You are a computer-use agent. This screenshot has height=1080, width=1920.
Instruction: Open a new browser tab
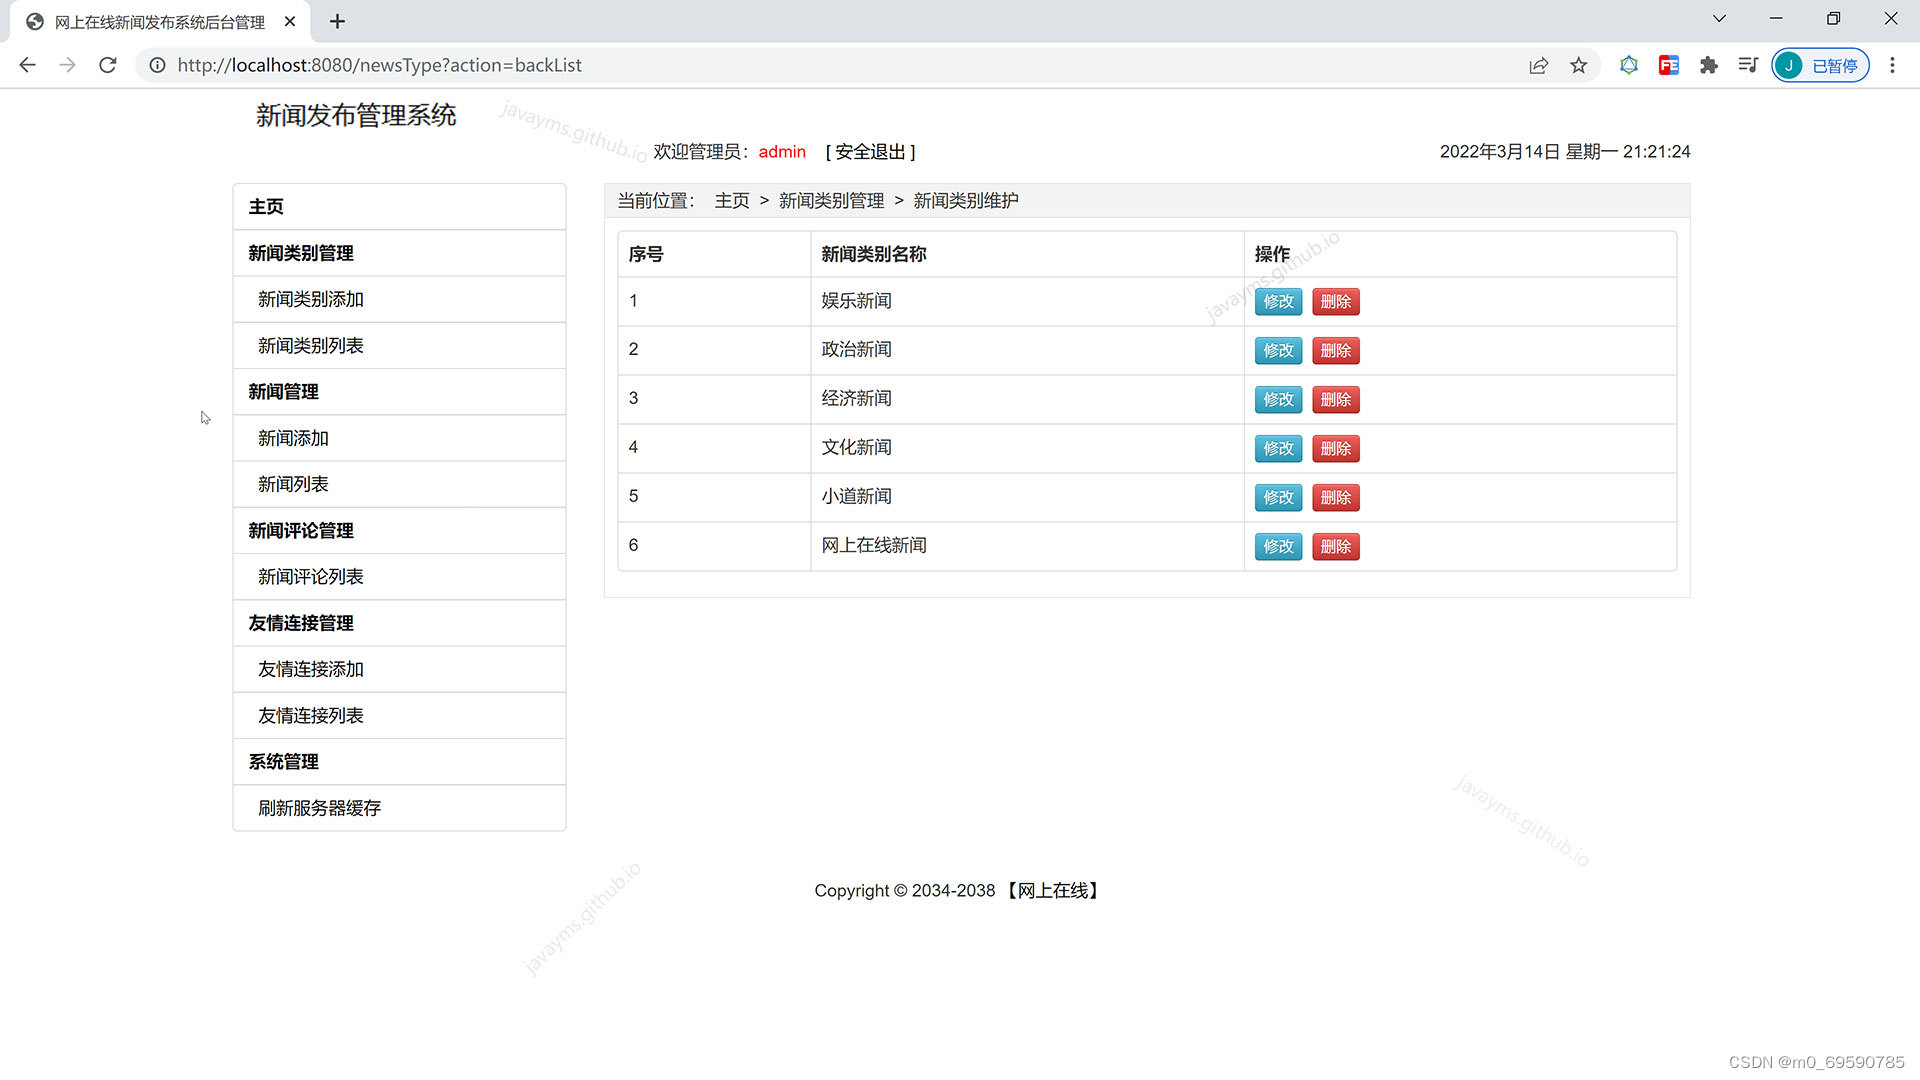[337, 21]
